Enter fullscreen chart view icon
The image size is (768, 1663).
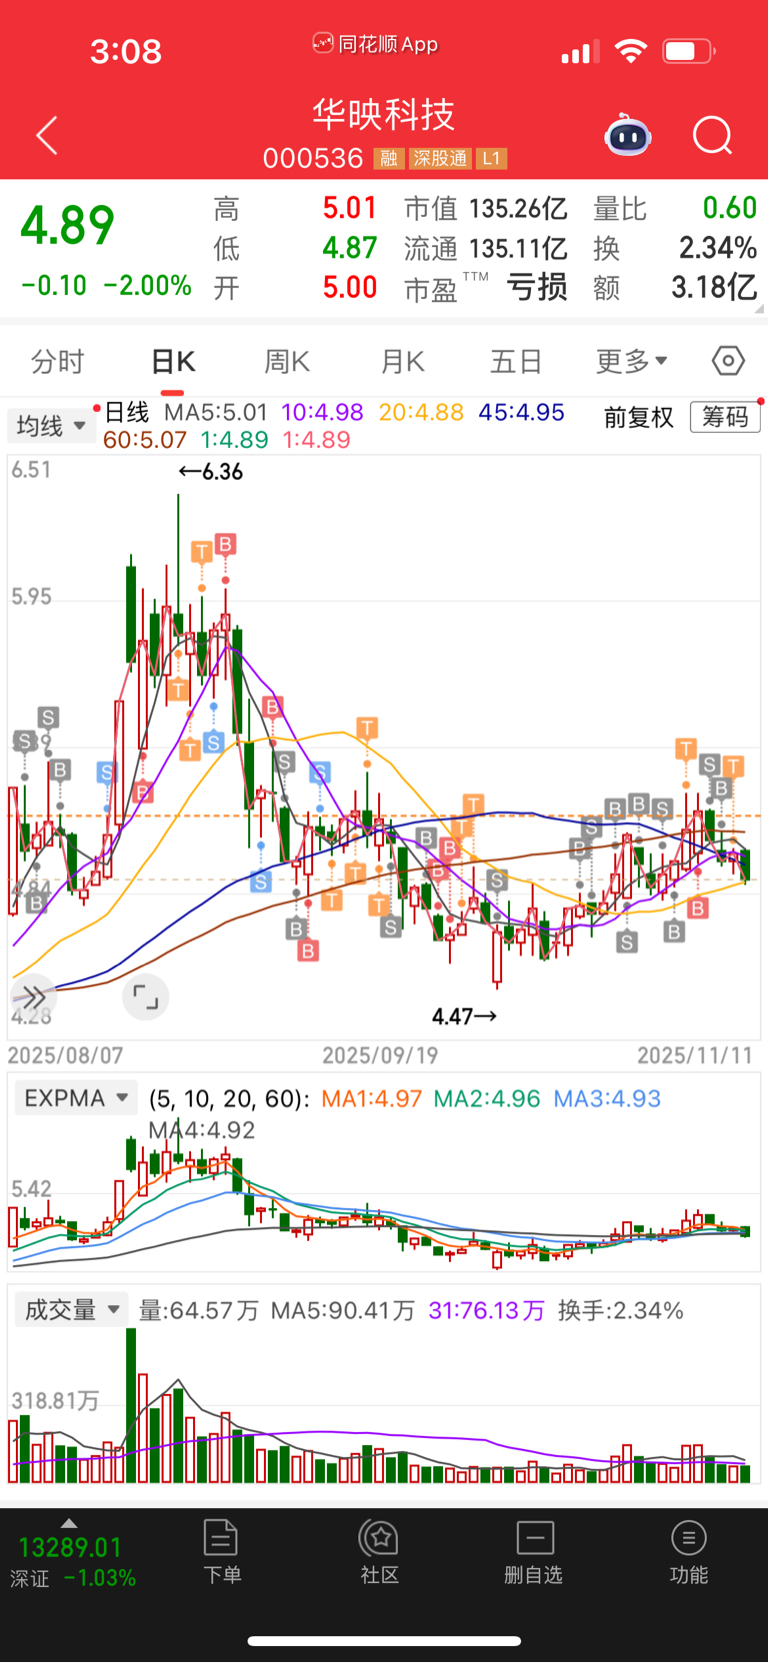(x=146, y=997)
